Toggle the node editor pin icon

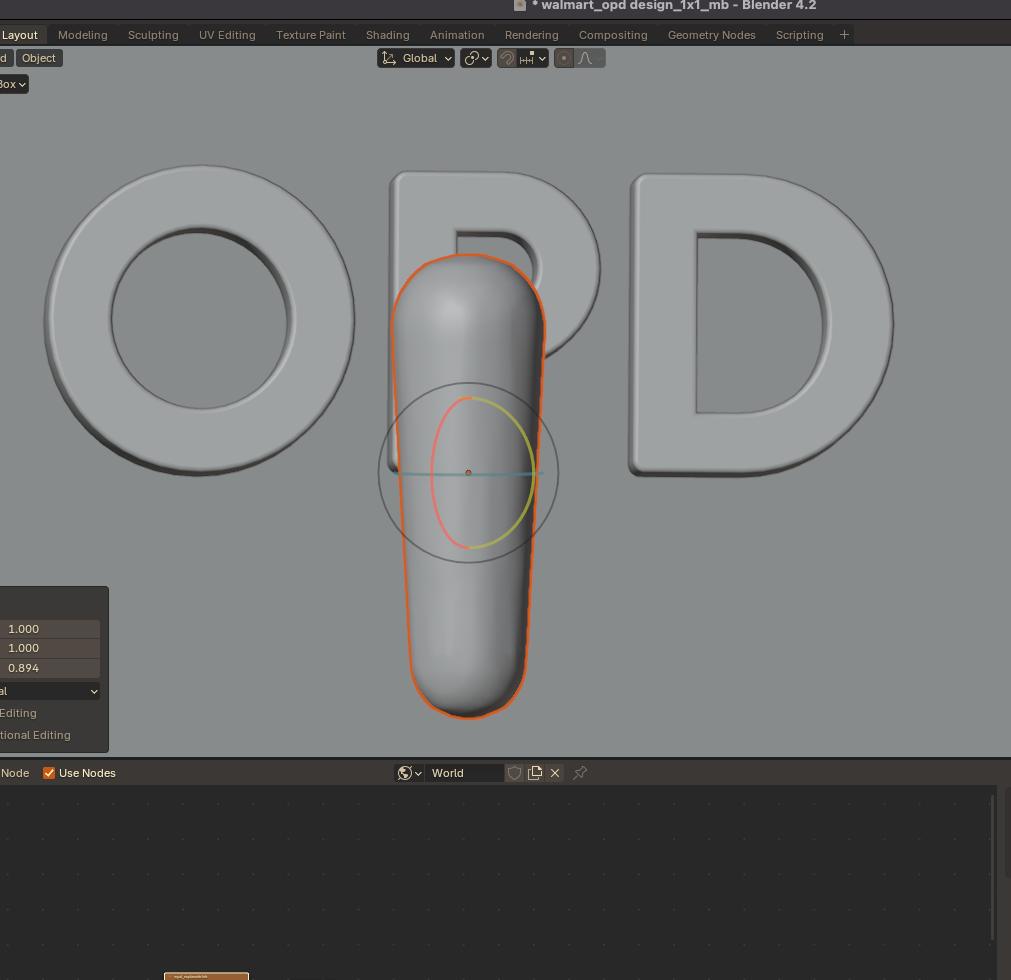coord(580,772)
